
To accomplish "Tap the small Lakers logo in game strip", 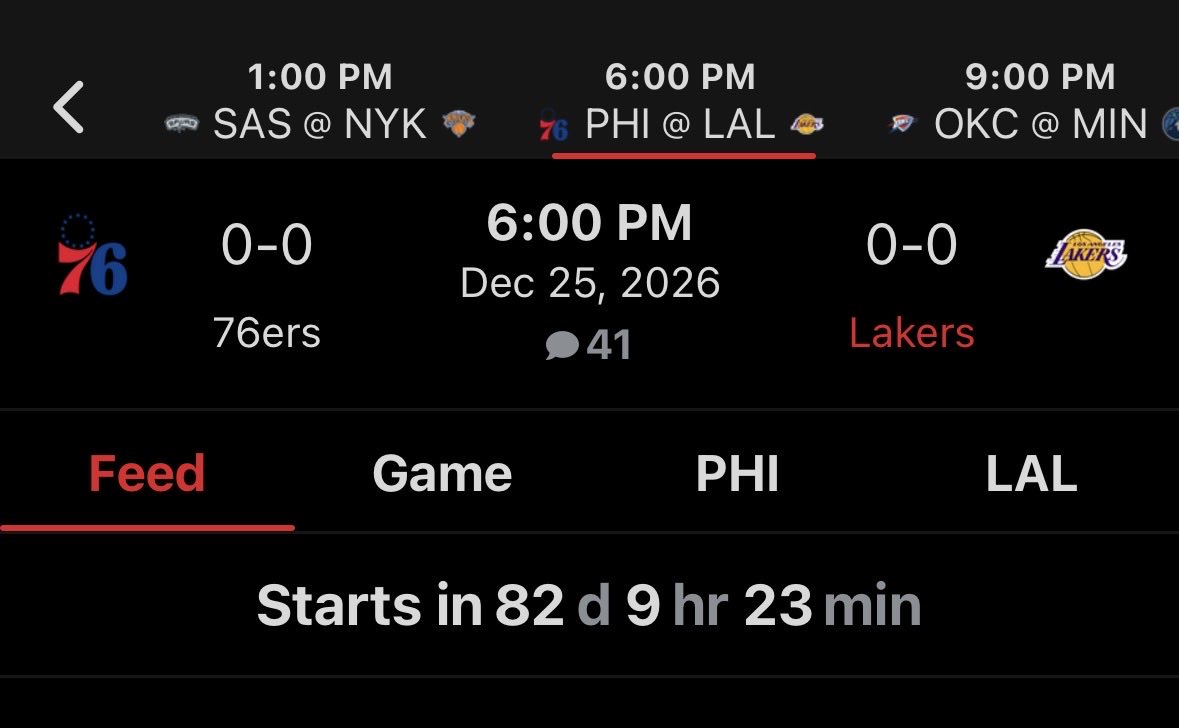I will [807, 124].
